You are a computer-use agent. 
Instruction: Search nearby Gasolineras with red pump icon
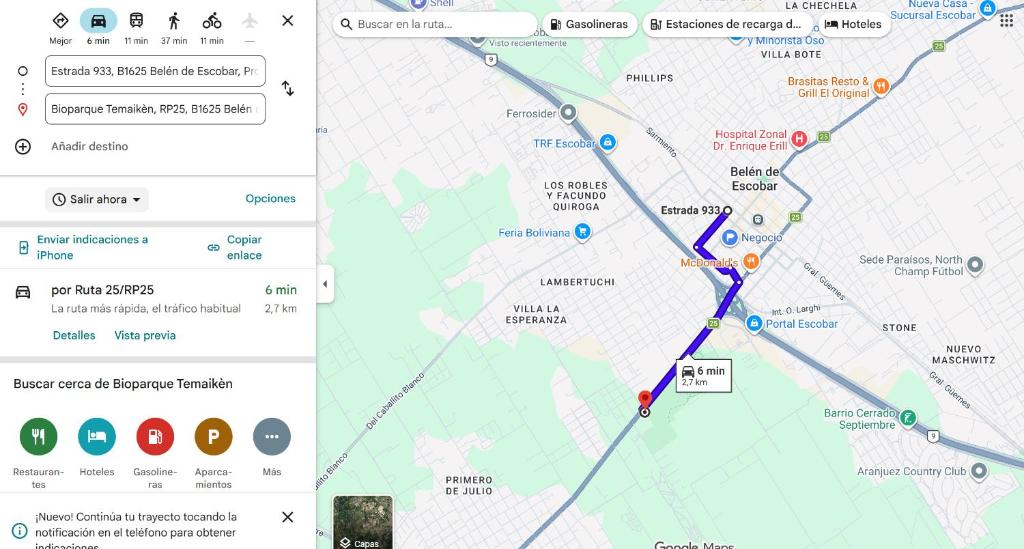(155, 437)
